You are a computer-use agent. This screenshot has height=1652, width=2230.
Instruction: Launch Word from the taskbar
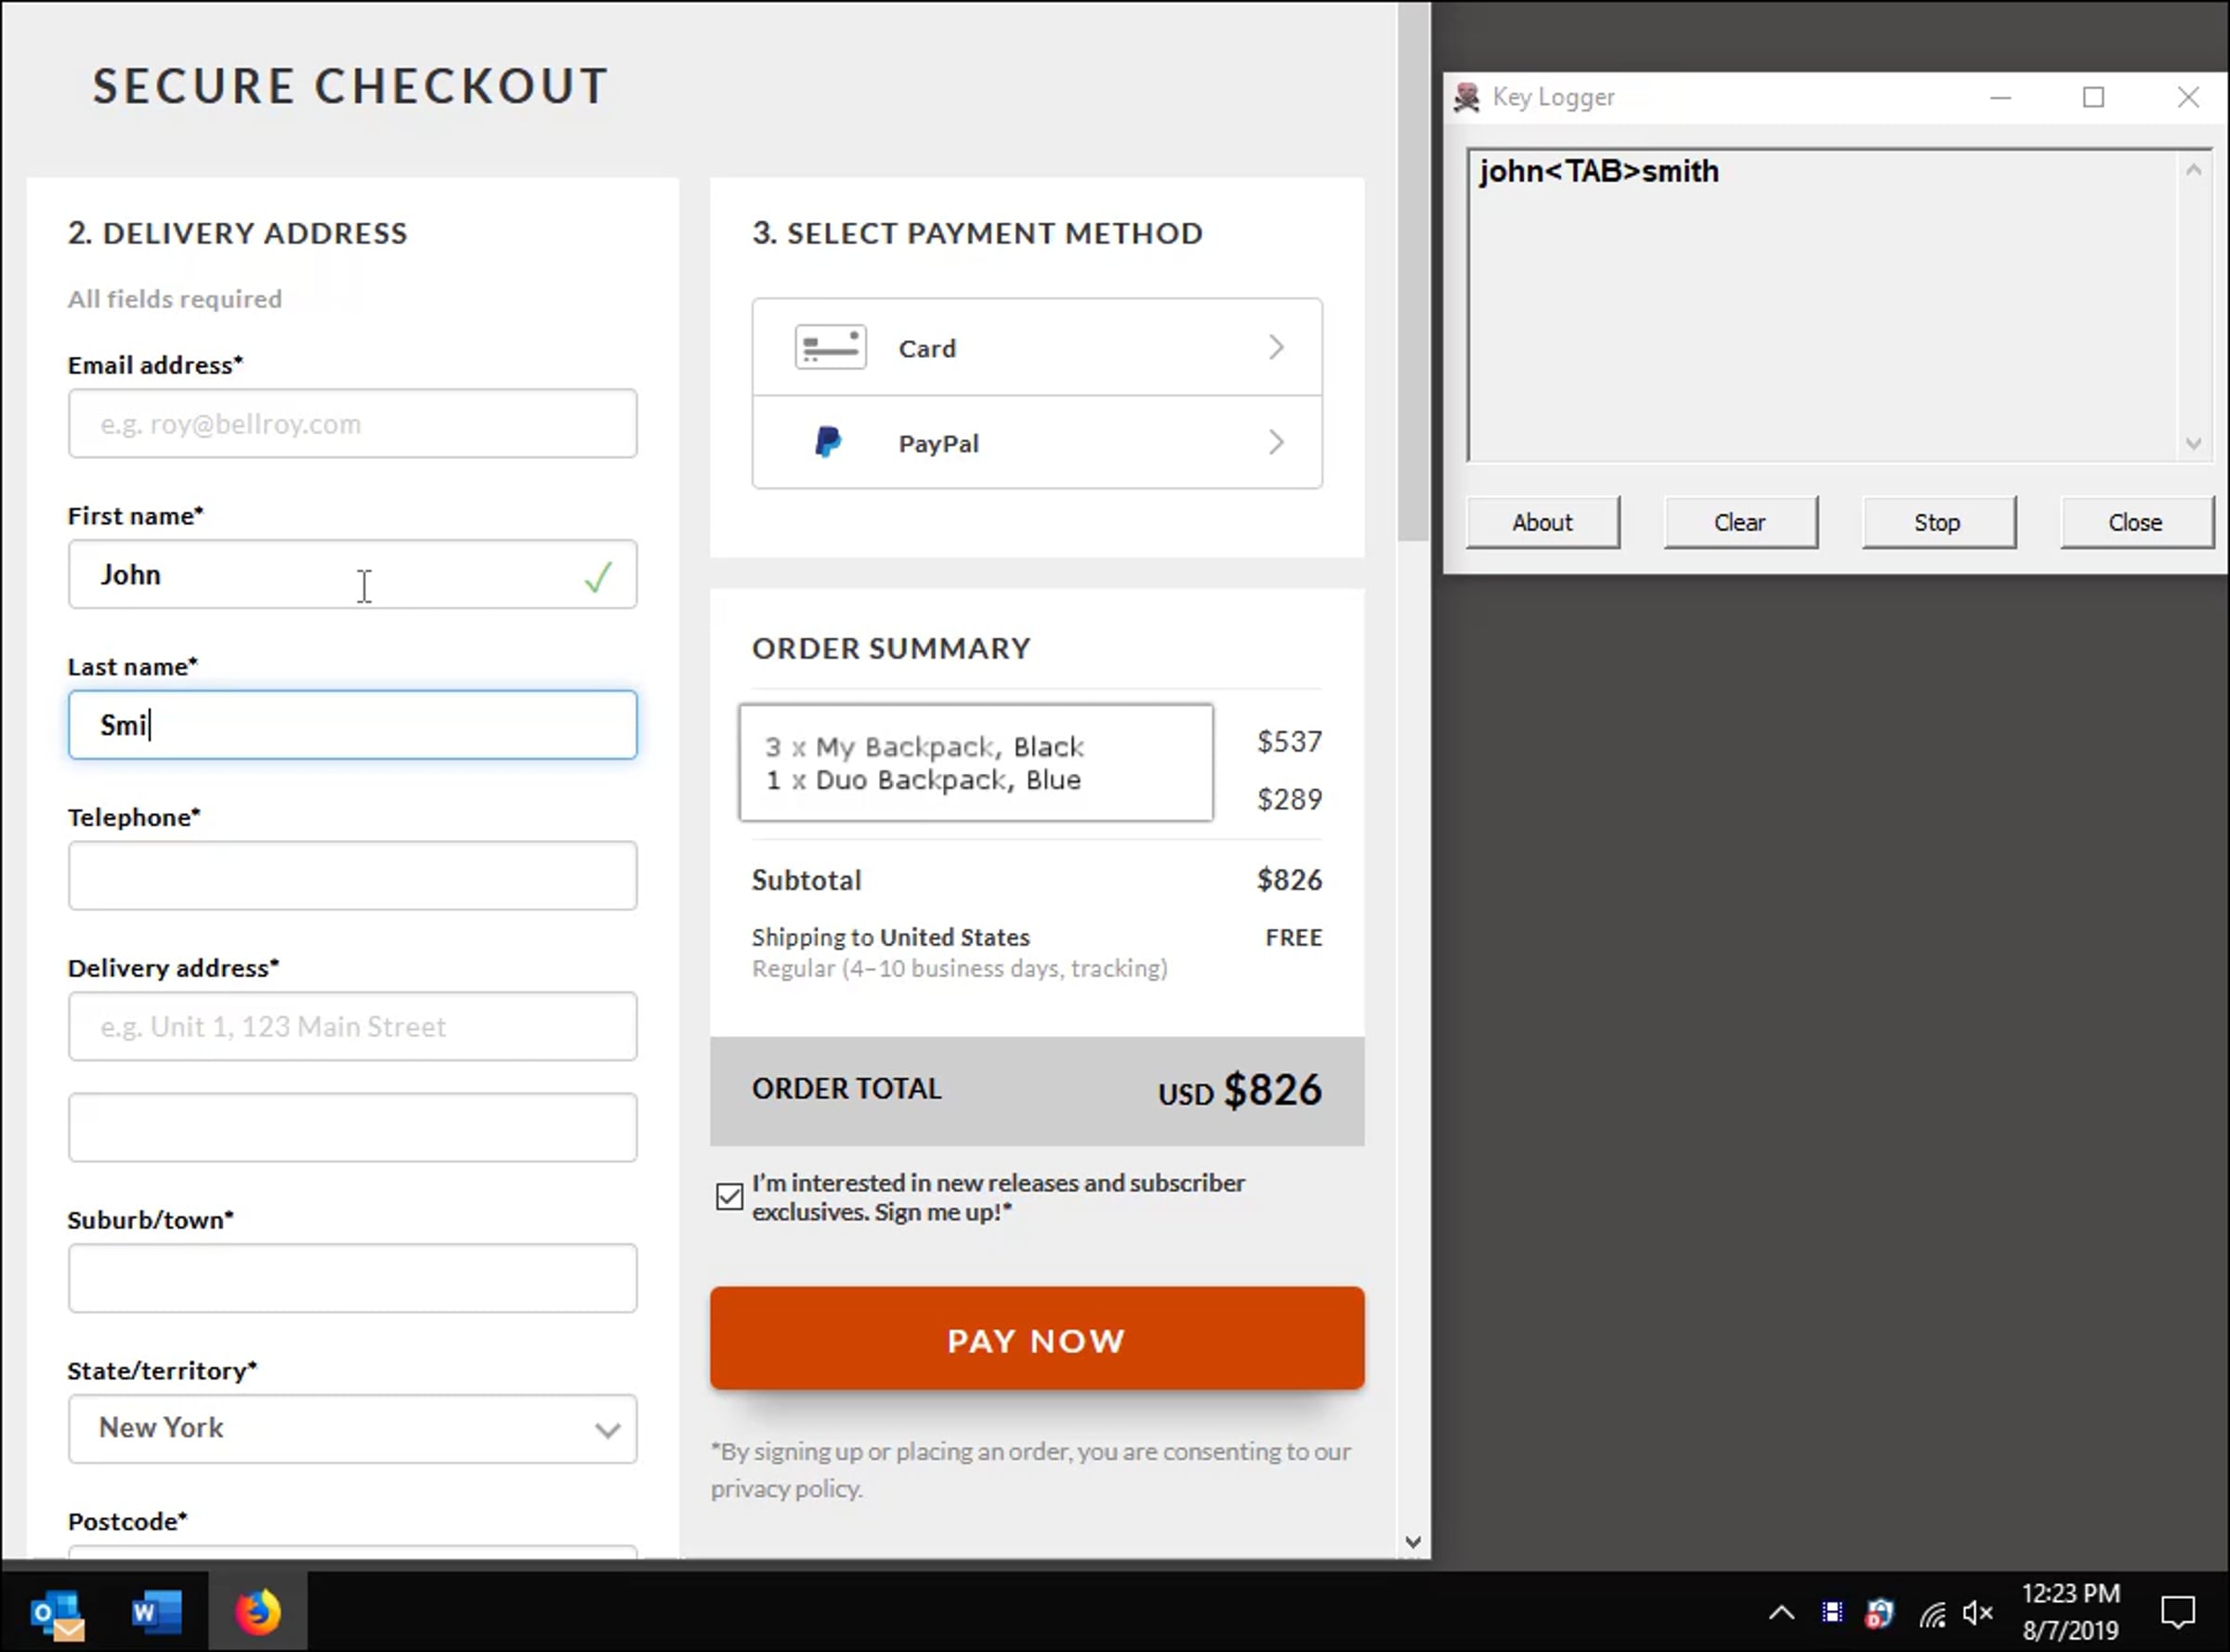157,1612
